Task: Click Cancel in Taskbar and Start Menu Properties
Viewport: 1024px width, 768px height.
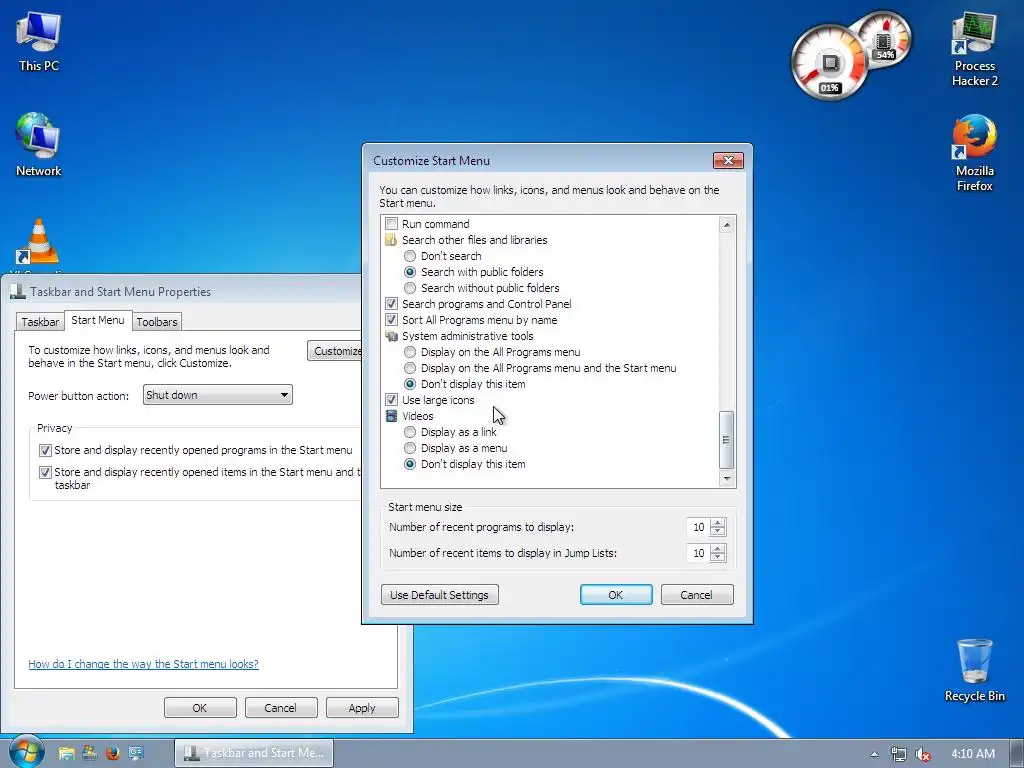Action: coord(281,708)
